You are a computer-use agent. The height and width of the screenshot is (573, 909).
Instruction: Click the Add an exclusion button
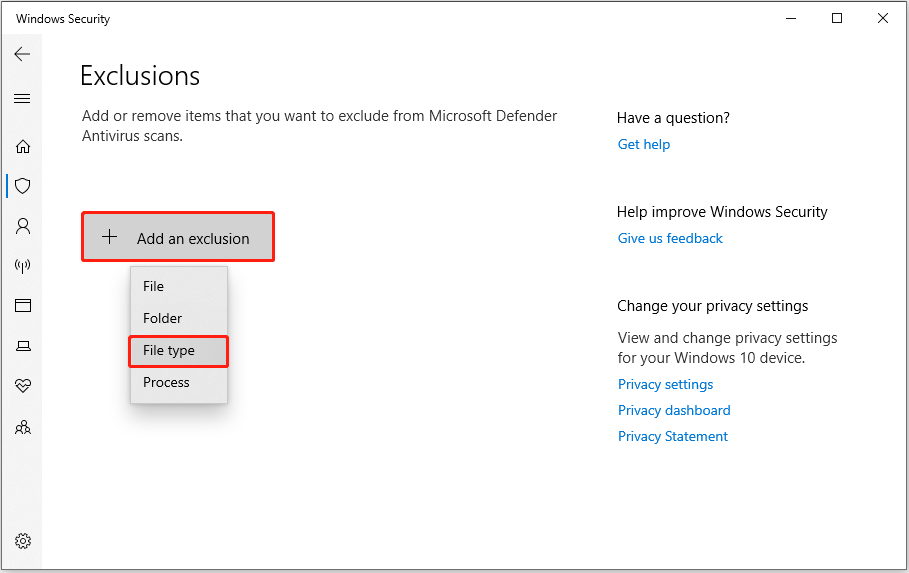coord(178,238)
